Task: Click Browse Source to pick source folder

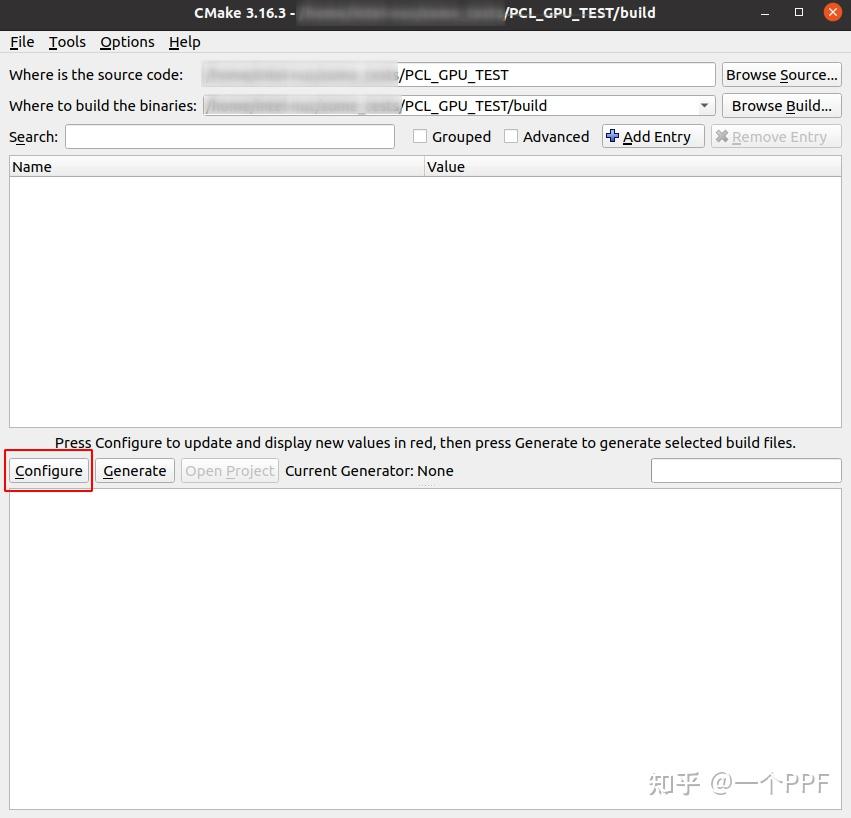Action: [x=781, y=74]
